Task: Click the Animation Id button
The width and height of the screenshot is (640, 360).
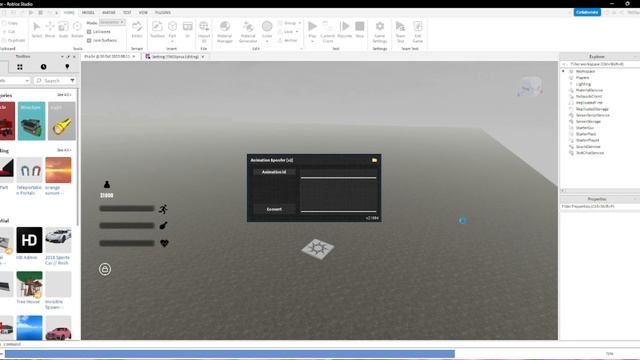Action: [274, 172]
